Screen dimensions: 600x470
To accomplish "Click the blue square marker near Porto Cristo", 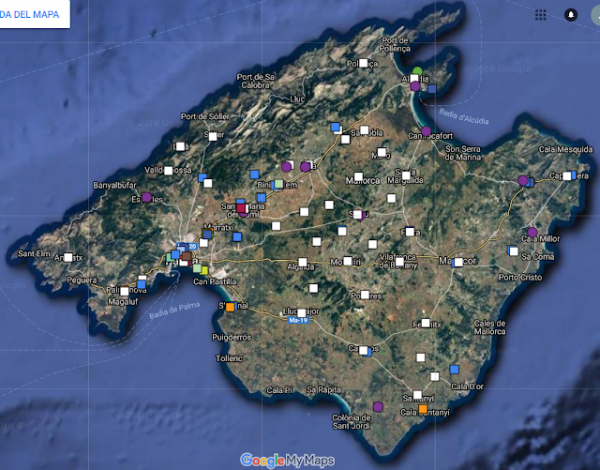I will point(513,250).
